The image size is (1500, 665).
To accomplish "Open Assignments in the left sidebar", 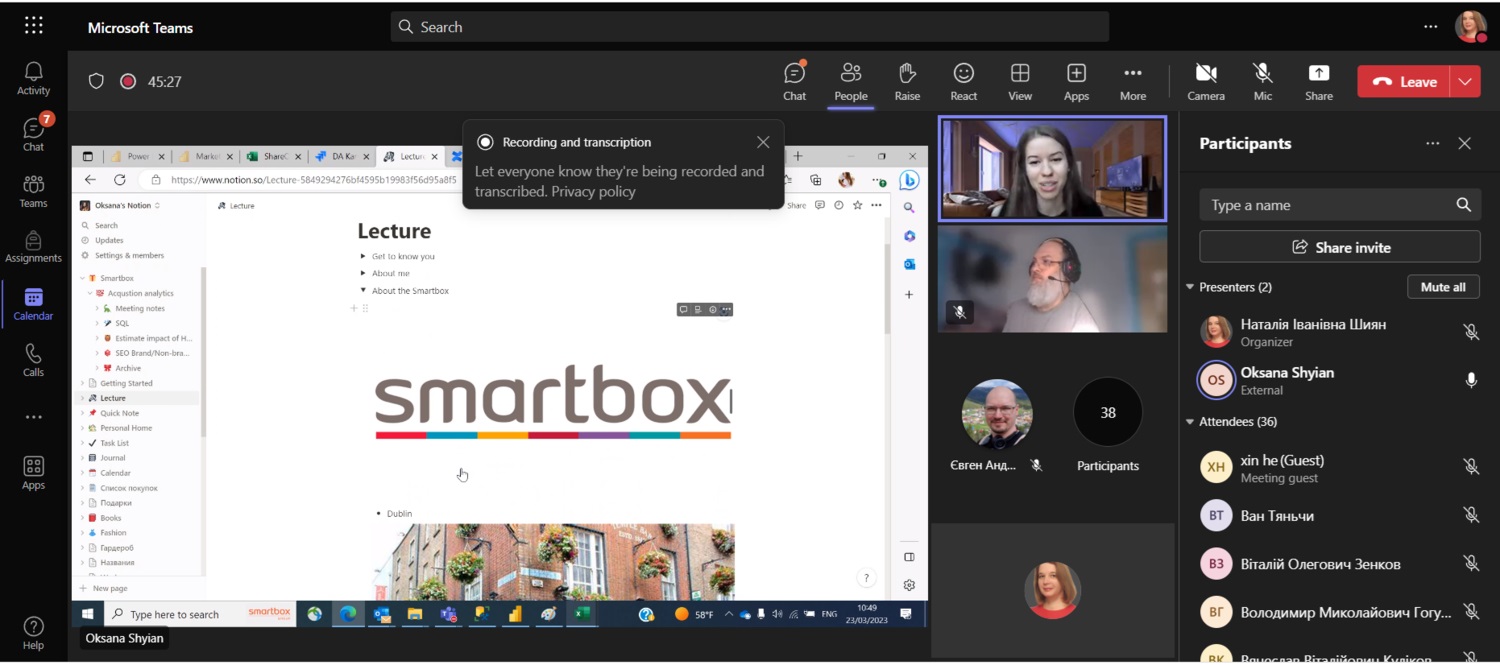I will click(x=33, y=246).
